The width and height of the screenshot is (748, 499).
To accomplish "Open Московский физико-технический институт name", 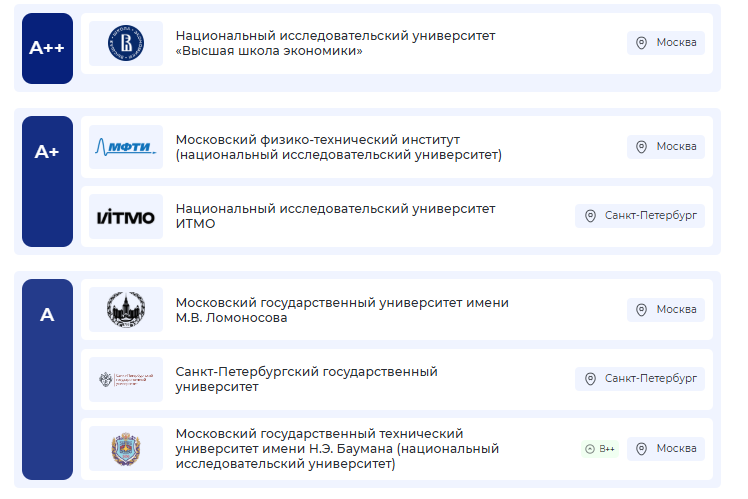I will point(339,147).
